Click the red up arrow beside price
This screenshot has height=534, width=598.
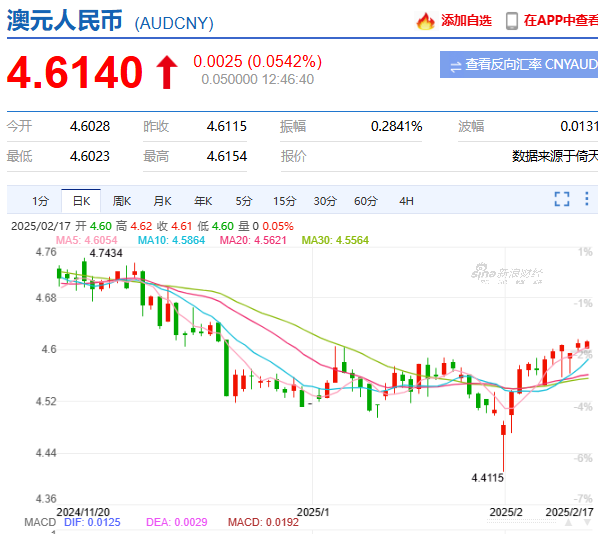167,72
